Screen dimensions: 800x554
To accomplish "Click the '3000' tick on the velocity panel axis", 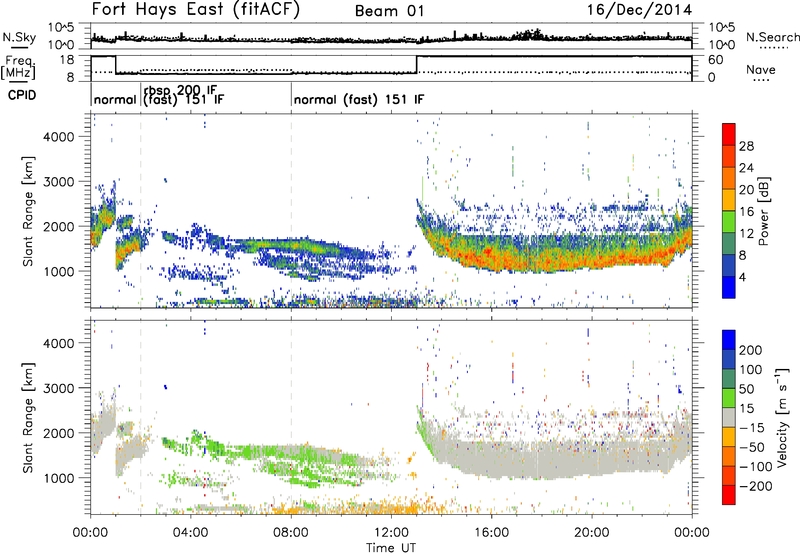I will coord(58,388).
